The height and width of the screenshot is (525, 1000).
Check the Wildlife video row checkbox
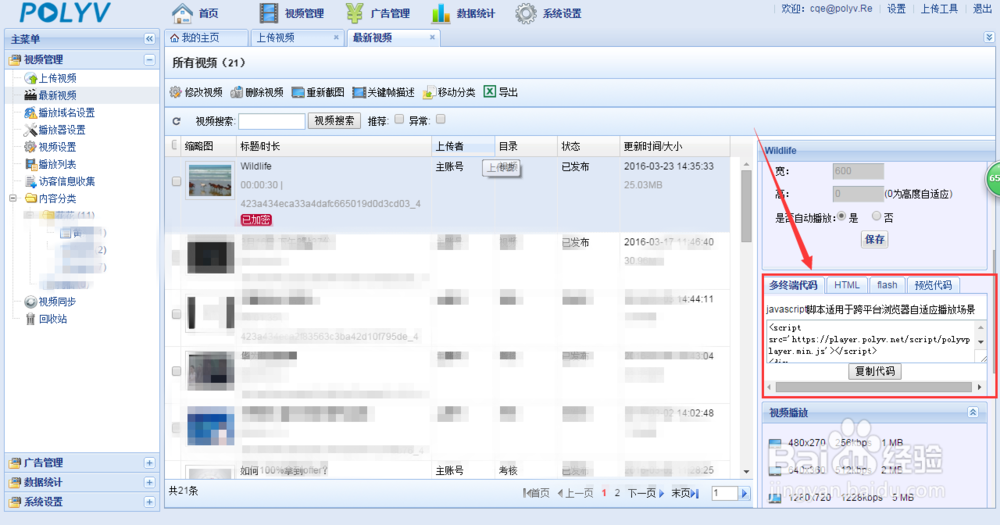177,182
